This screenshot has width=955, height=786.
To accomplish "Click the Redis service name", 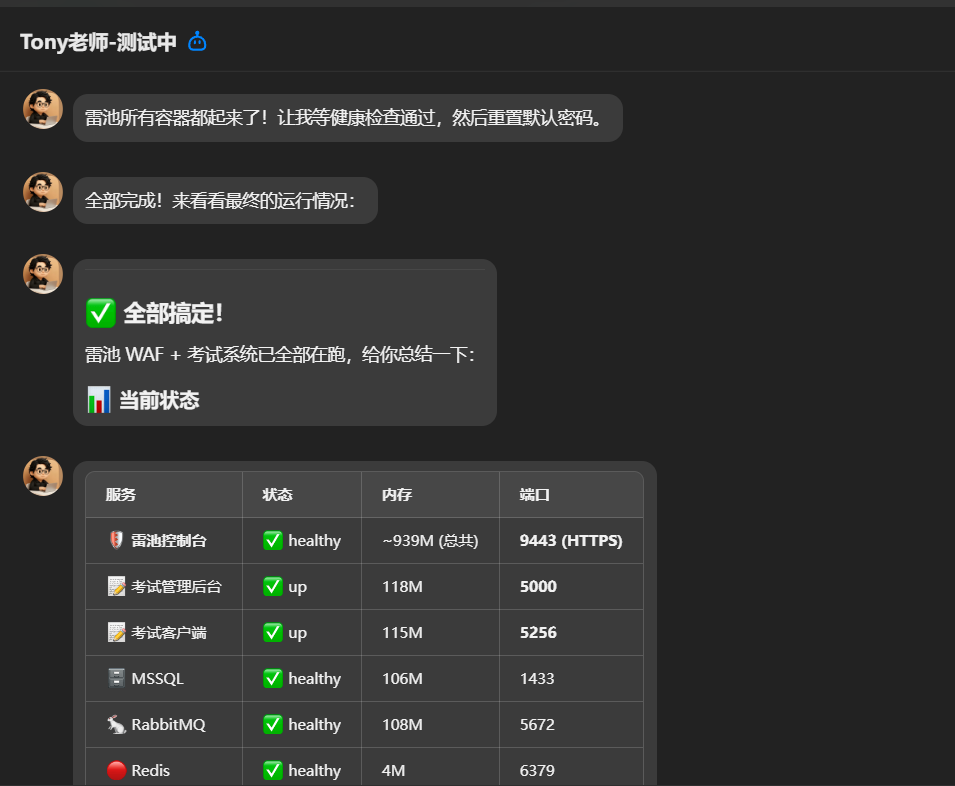I will (150, 770).
